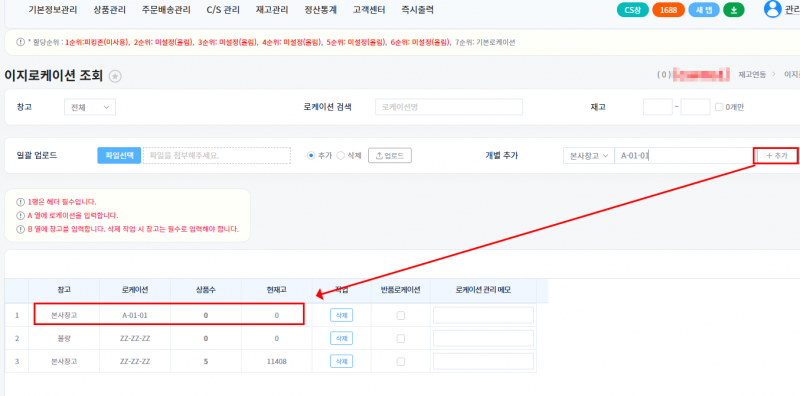800x396 pixels.
Task: Click the blue 새 탭 button
Action: pyautogui.click(x=704, y=10)
